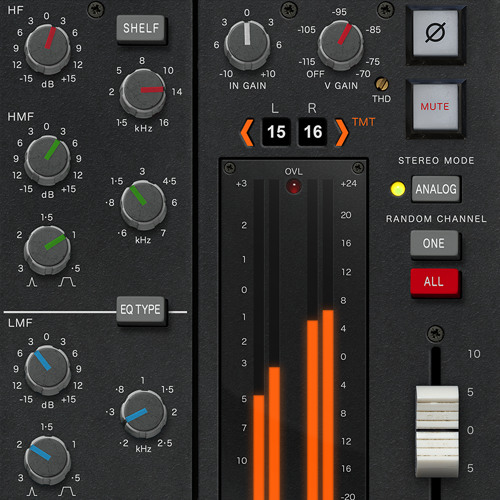Viewport: 500px width, 500px height.
Task: Click the 10 mark on fader scale
Action: pyautogui.click(x=474, y=354)
